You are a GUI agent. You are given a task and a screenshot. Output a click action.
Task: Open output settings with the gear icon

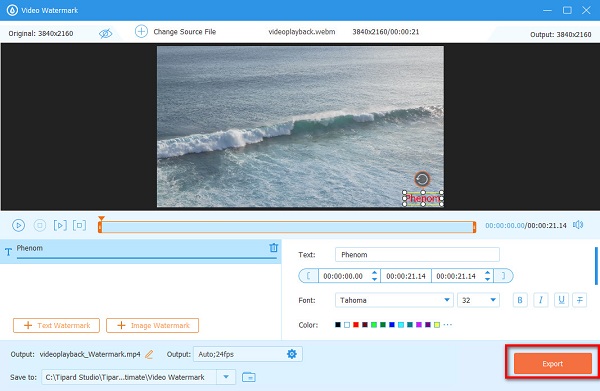point(292,354)
